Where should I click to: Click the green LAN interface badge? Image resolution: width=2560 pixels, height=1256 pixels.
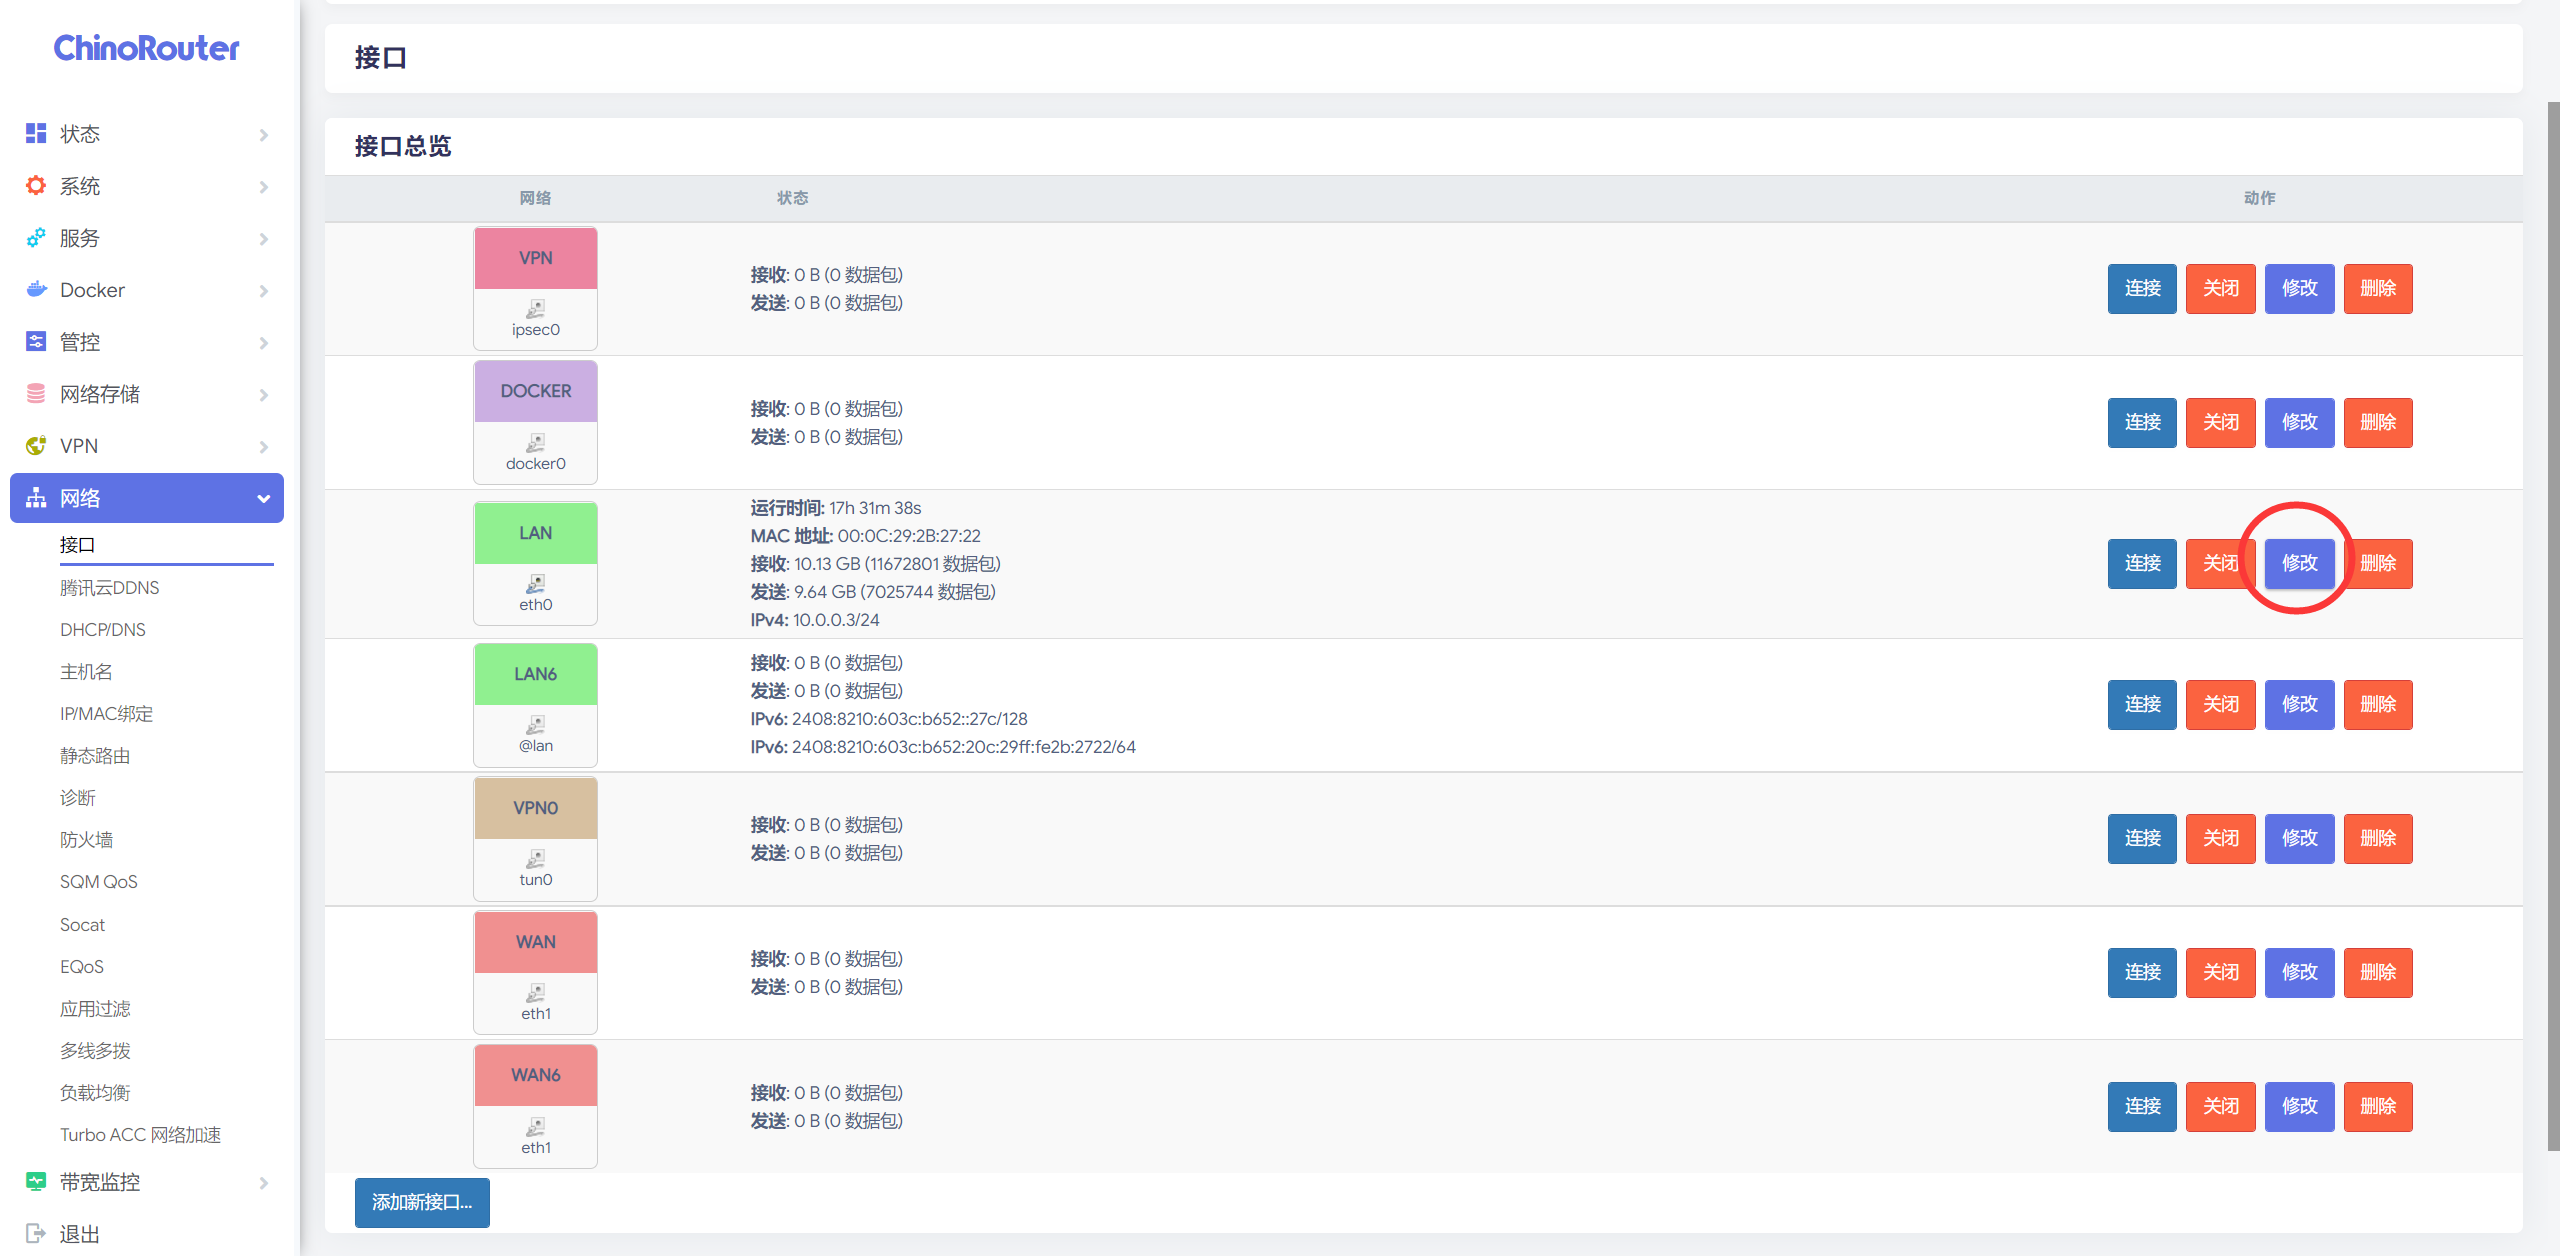click(536, 533)
